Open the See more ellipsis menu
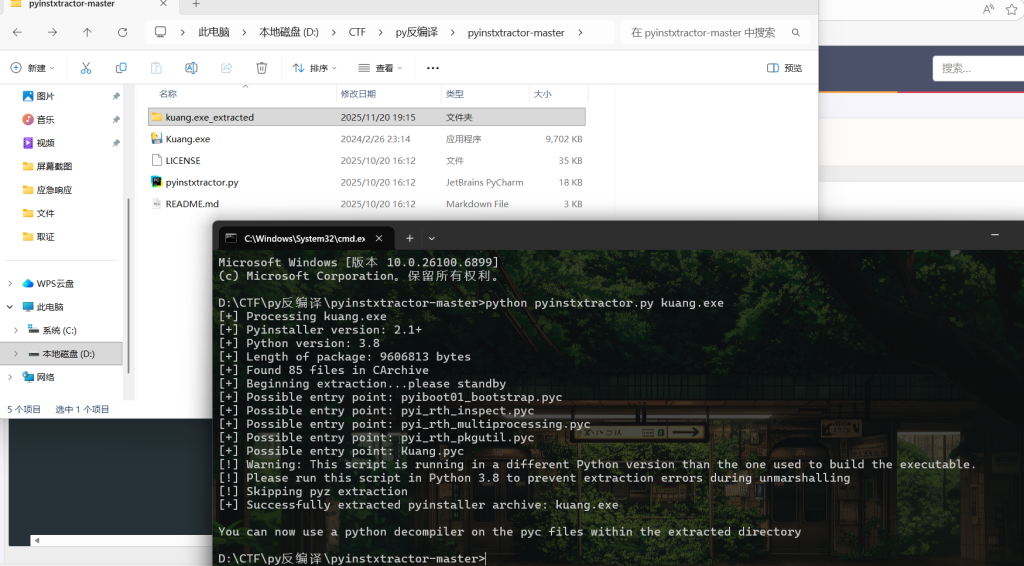This screenshot has width=1024, height=566. coord(432,68)
